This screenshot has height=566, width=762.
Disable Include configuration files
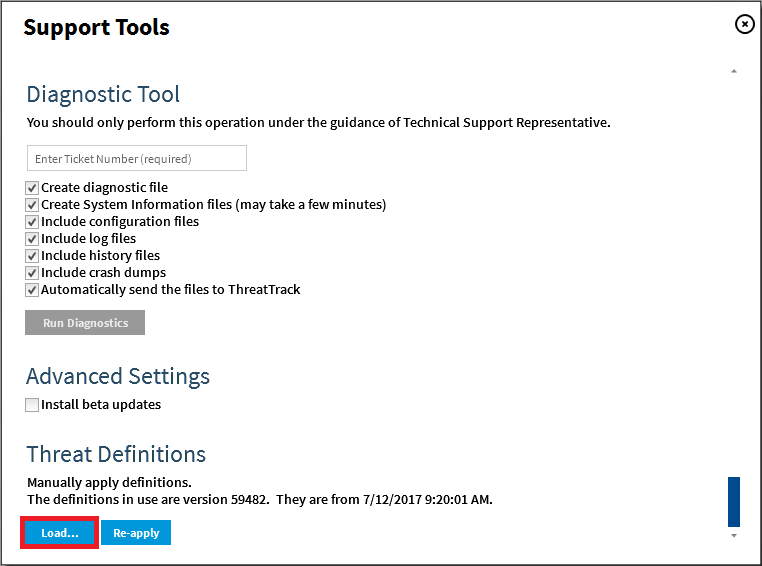point(33,222)
